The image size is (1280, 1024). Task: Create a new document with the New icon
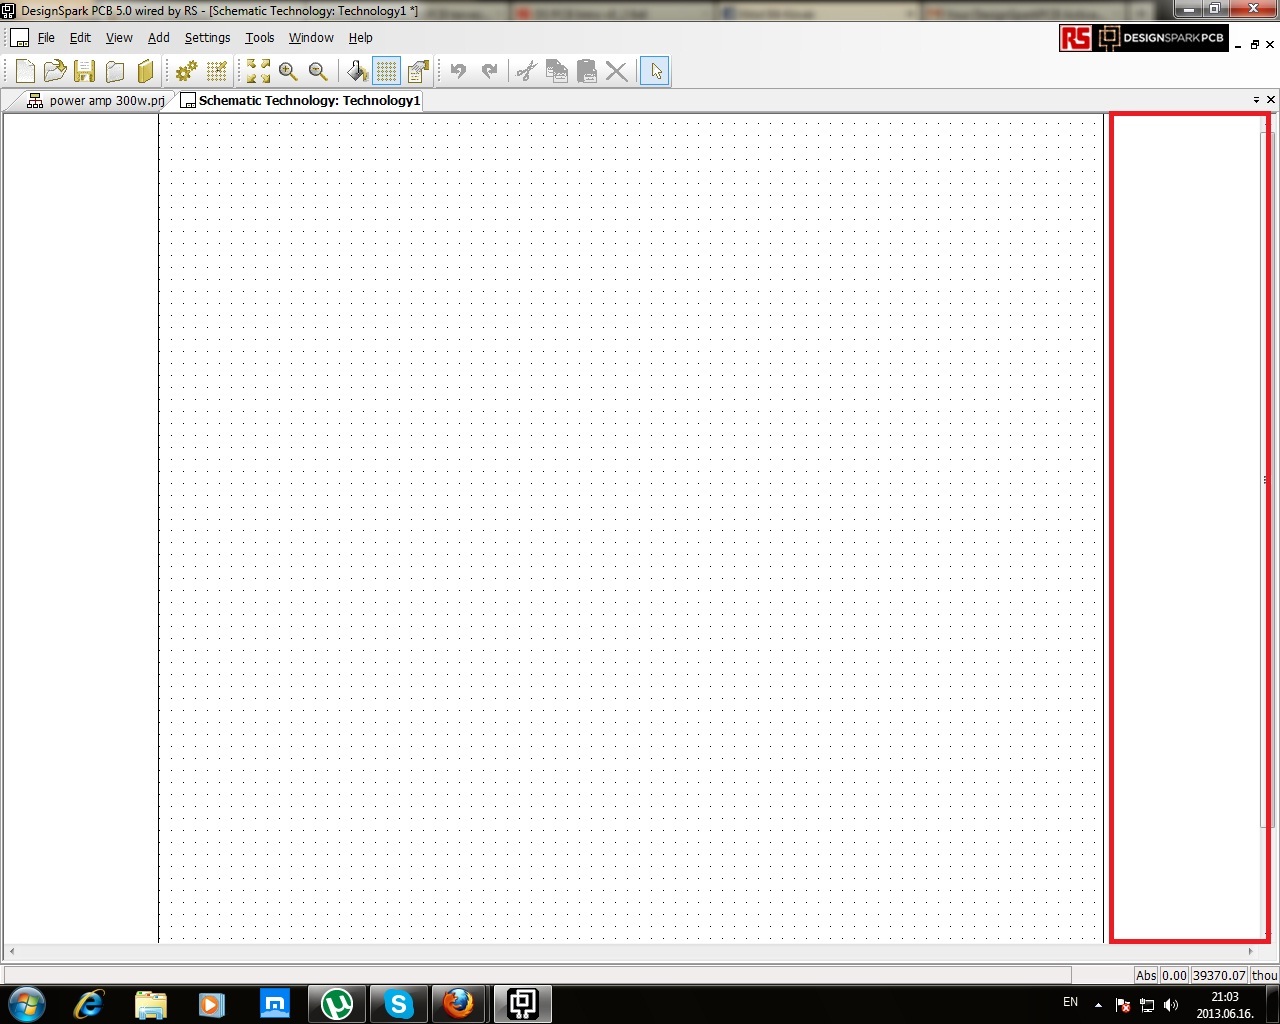coord(25,71)
